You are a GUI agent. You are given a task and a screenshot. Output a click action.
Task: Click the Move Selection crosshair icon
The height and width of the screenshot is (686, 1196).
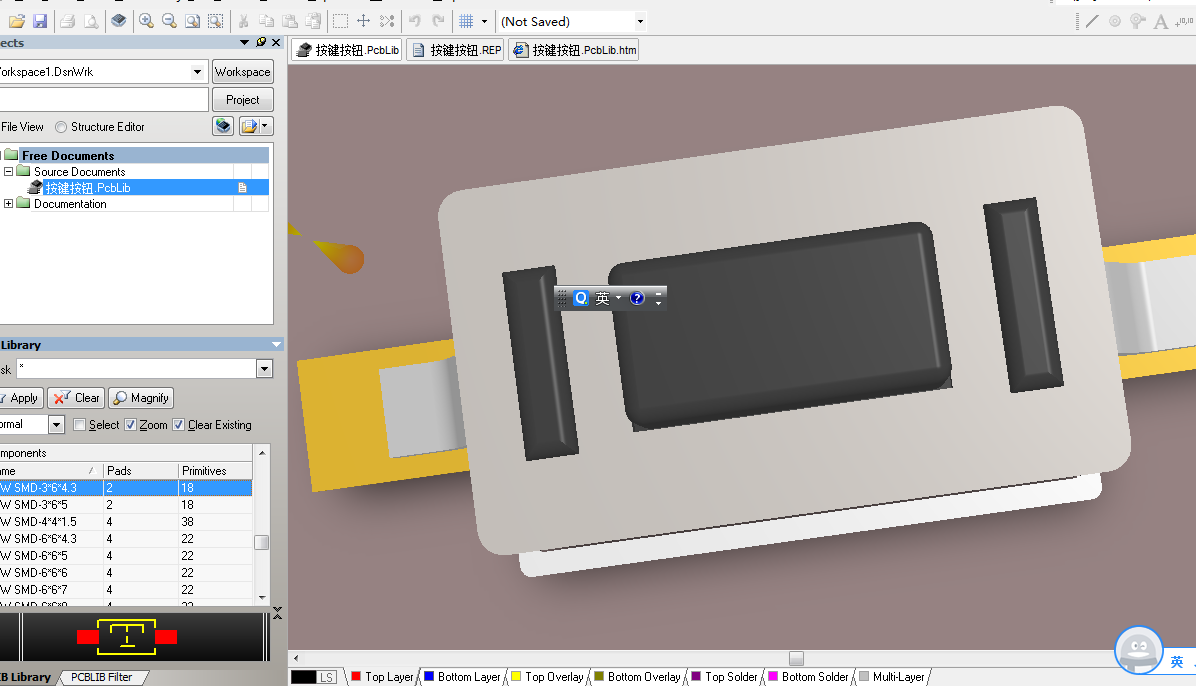click(x=364, y=21)
